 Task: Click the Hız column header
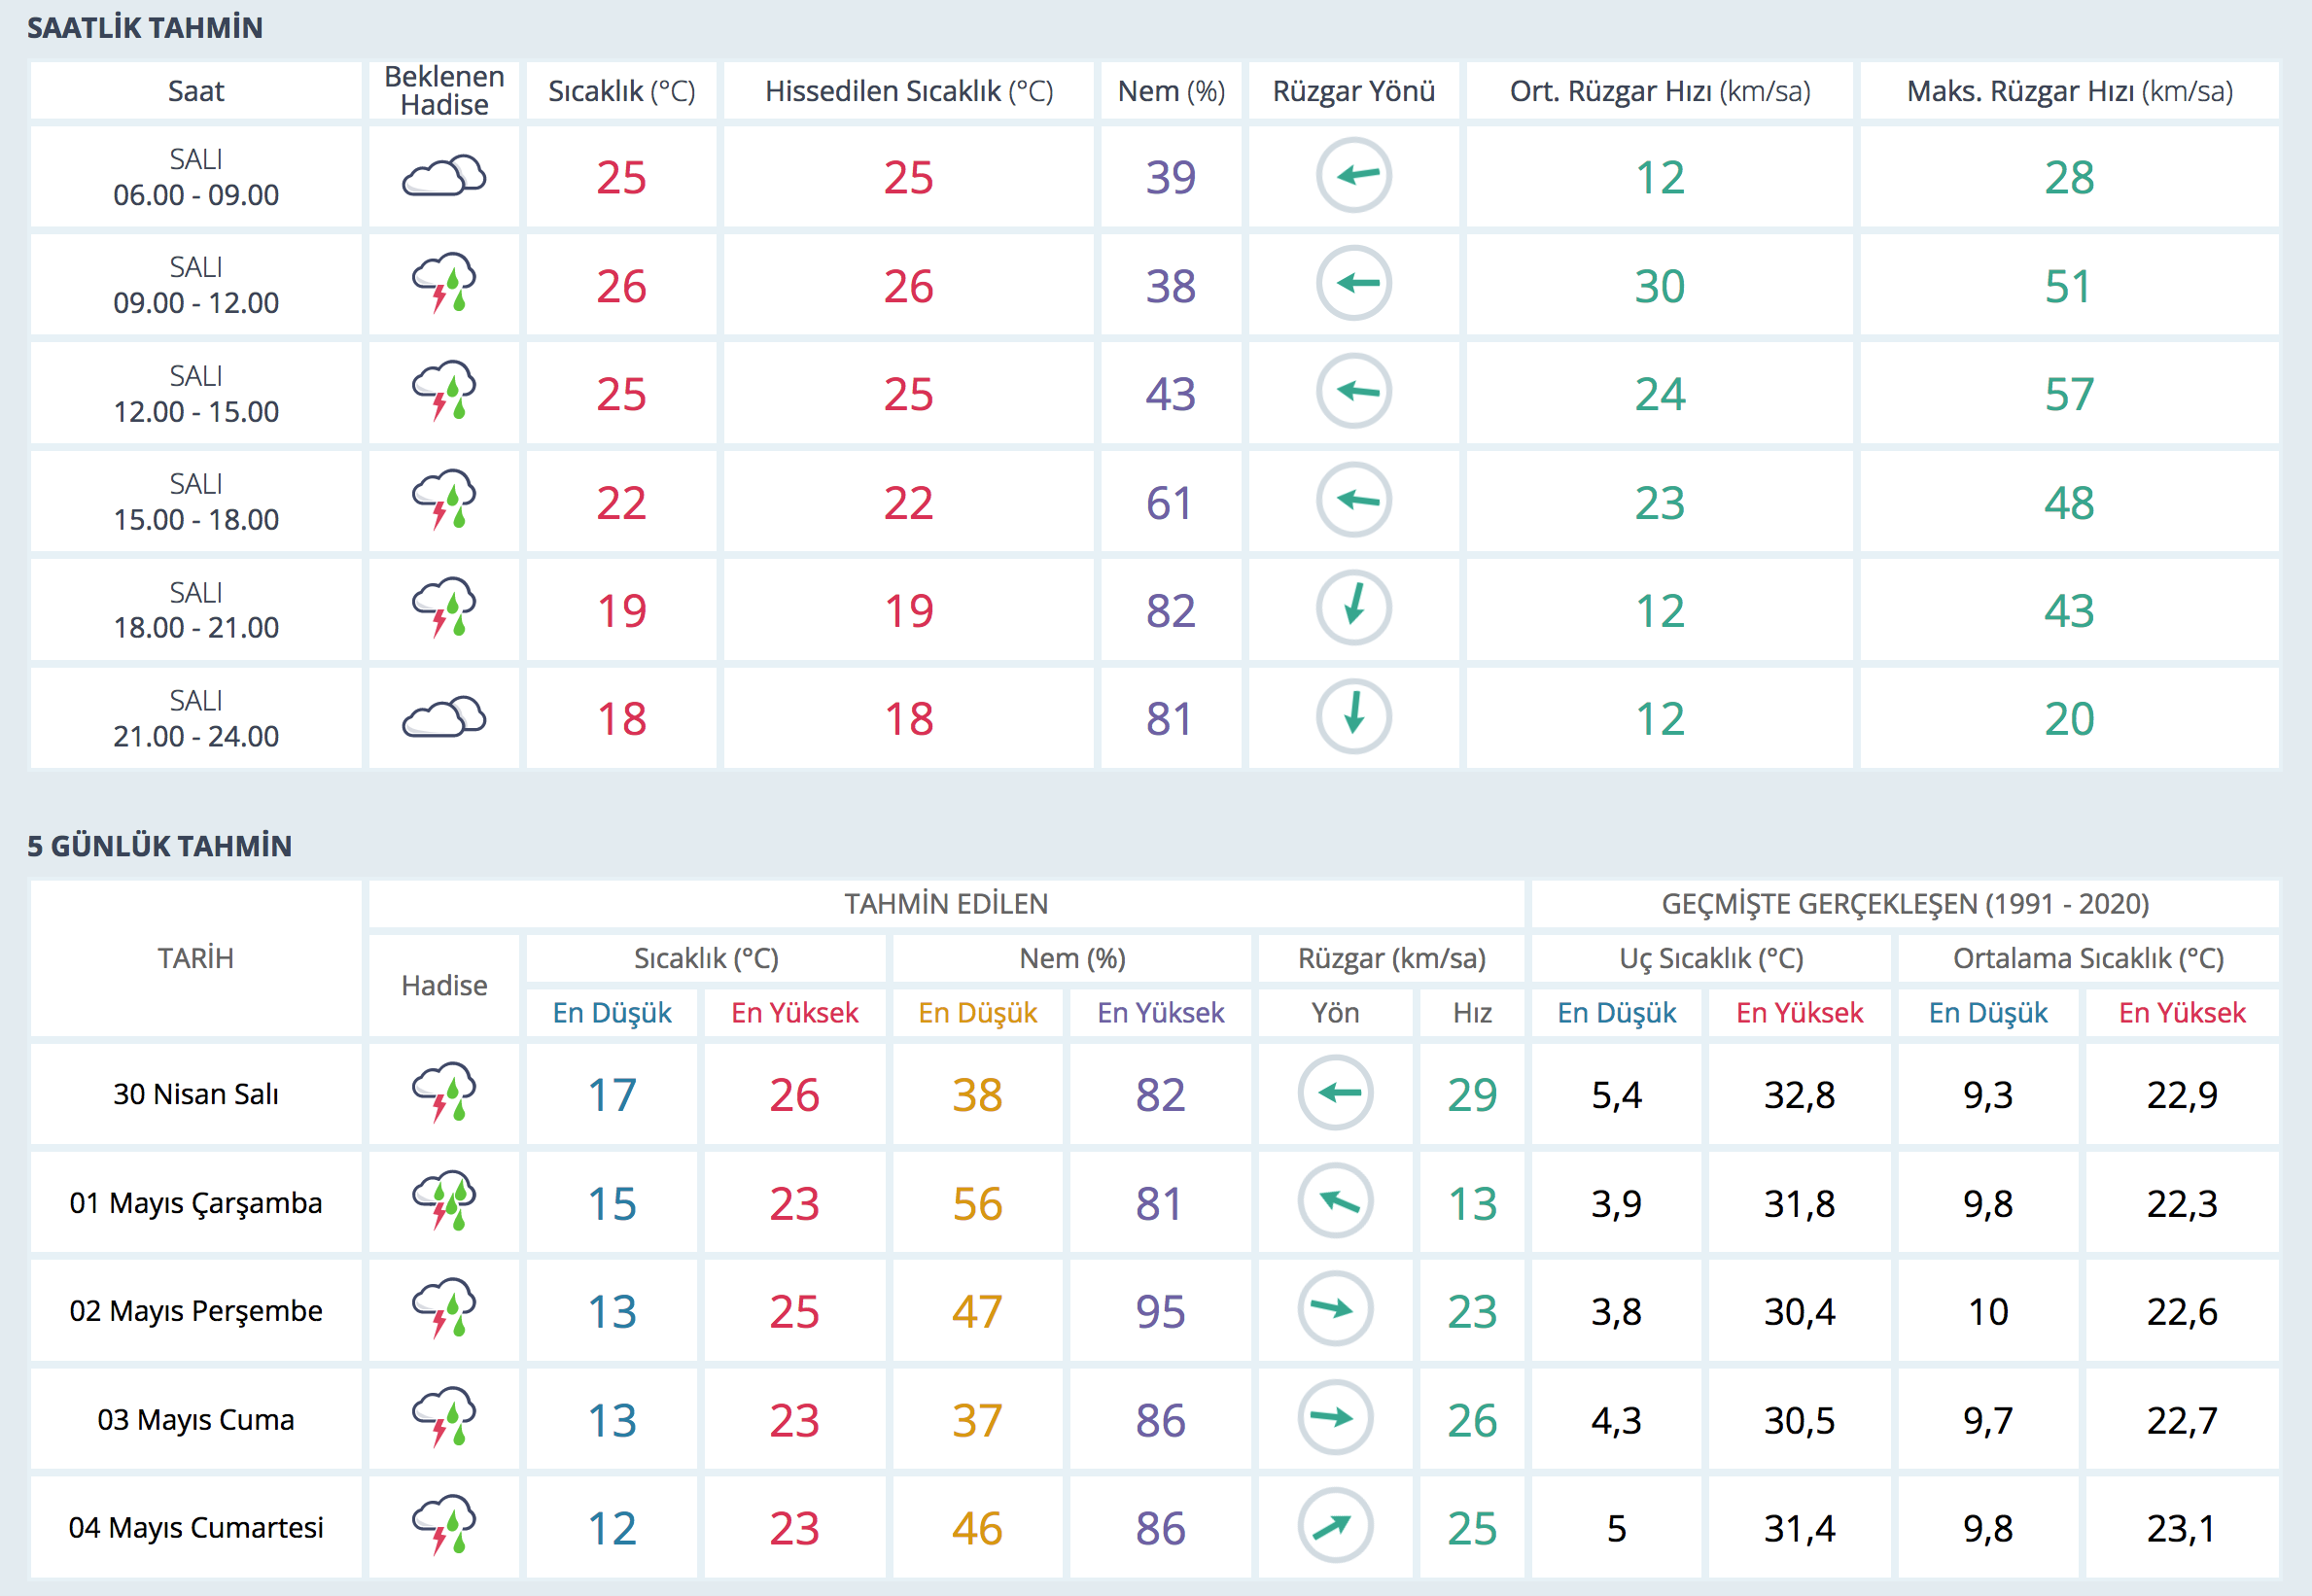(1472, 1012)
